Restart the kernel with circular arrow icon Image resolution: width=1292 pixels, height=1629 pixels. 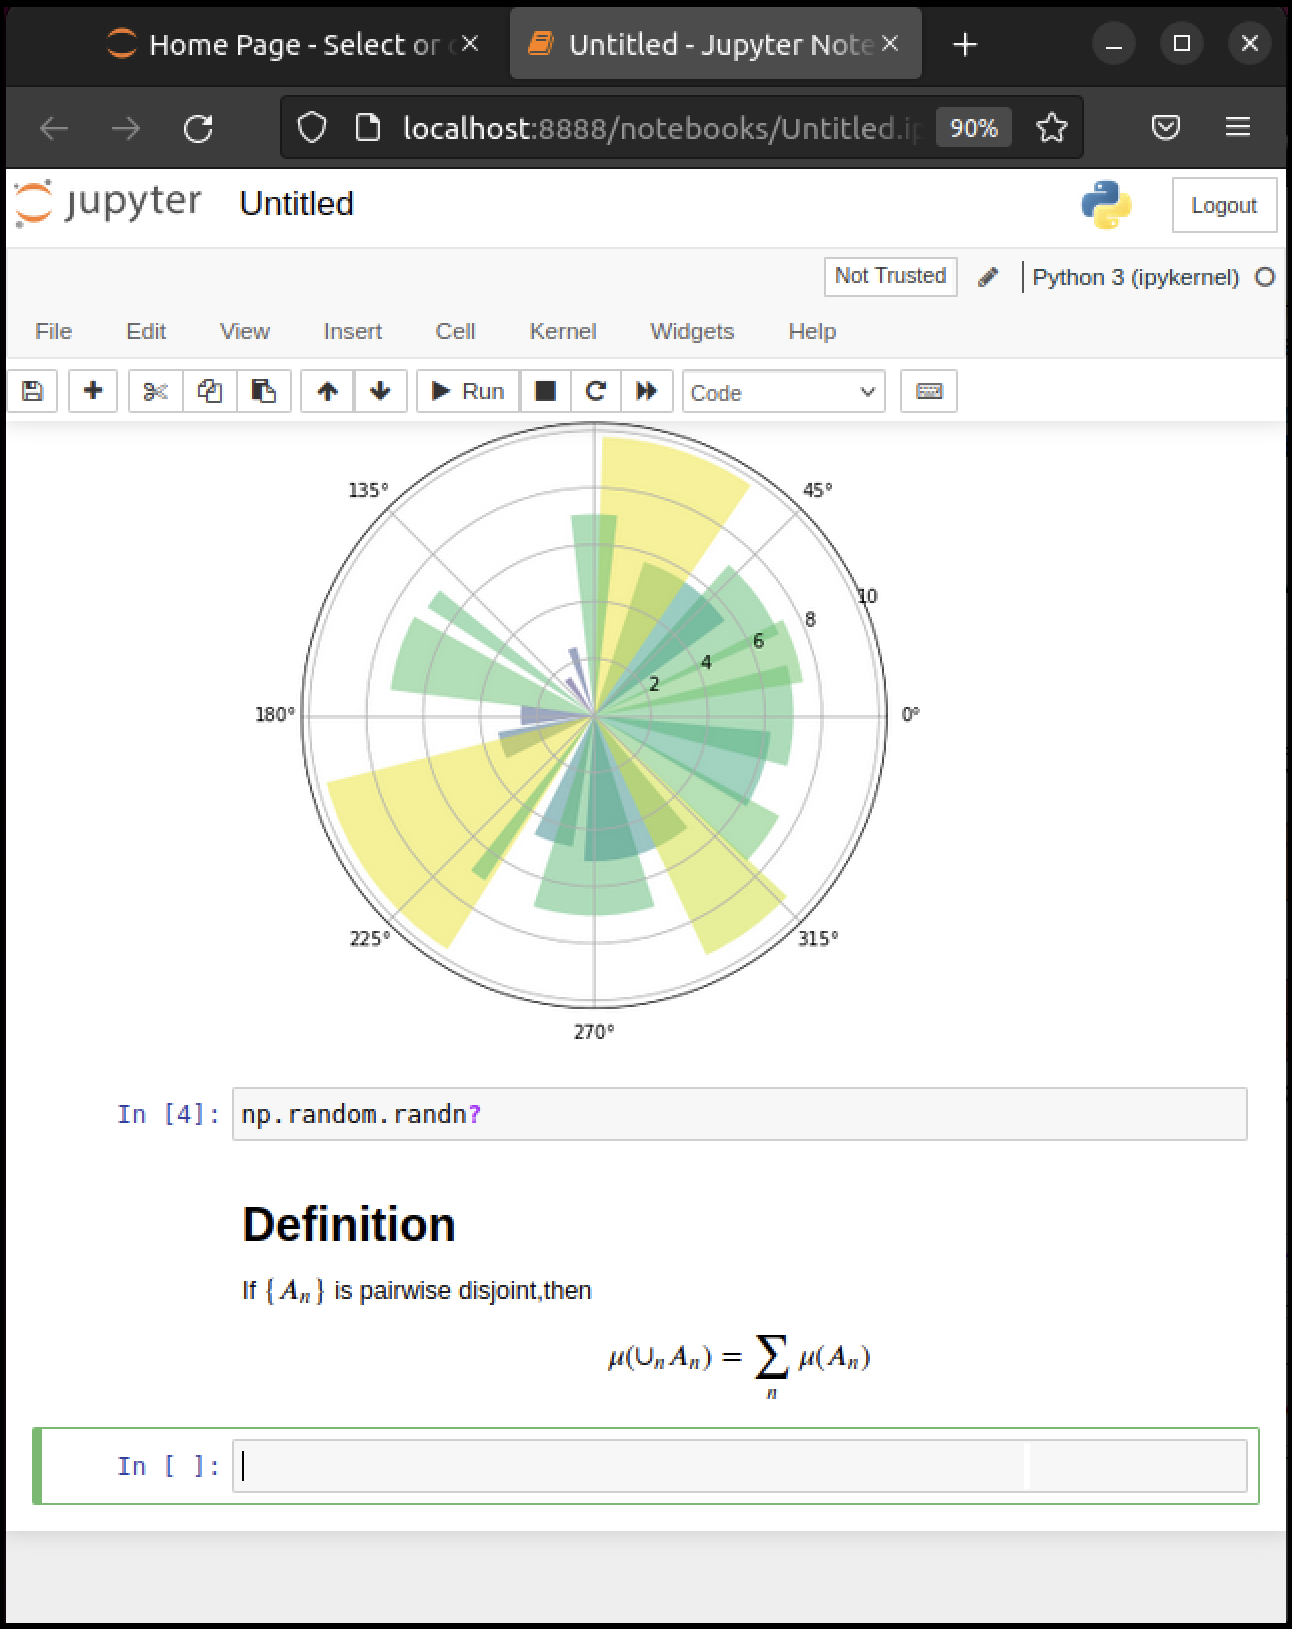tap(596, 391)
